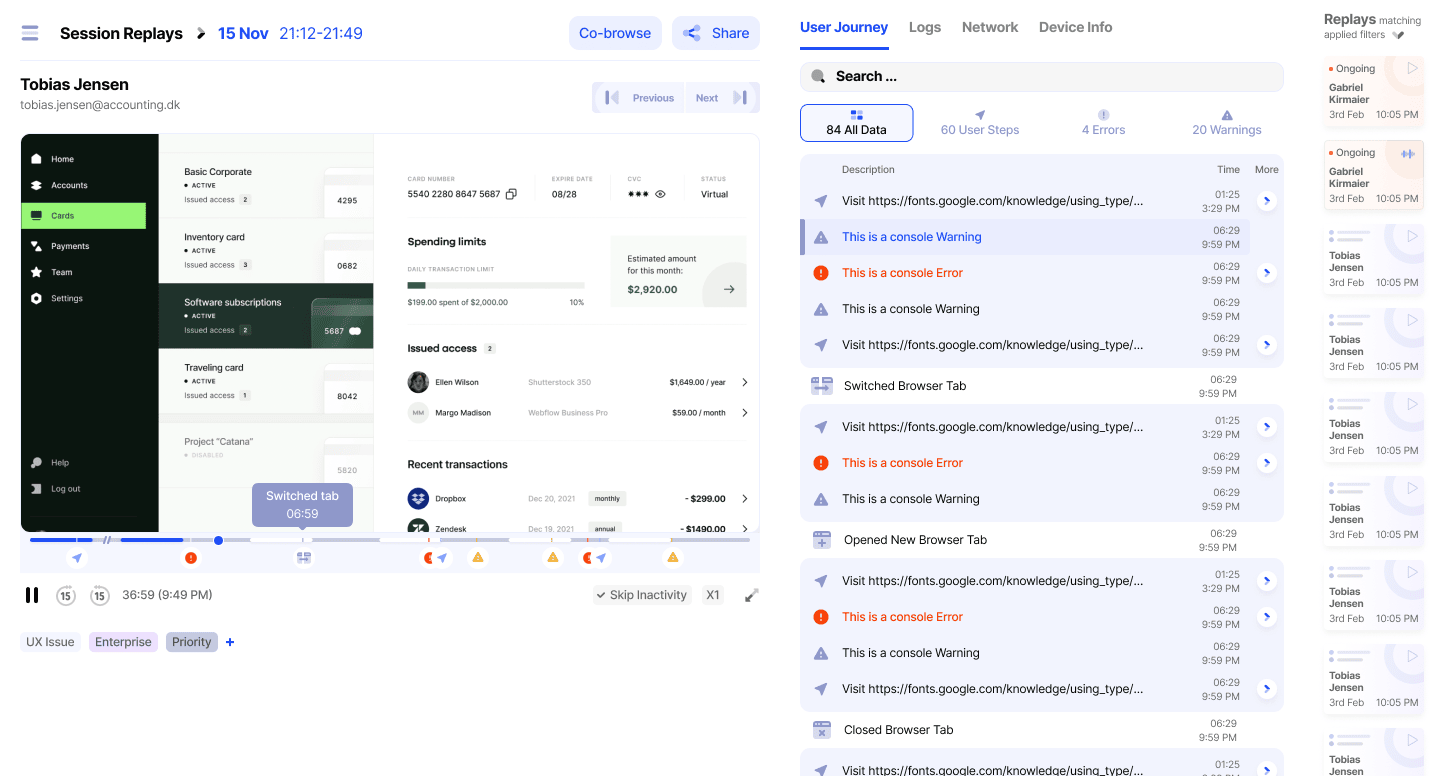
Task: Click the blue playhead on the replay timeline
Action: 218,540
